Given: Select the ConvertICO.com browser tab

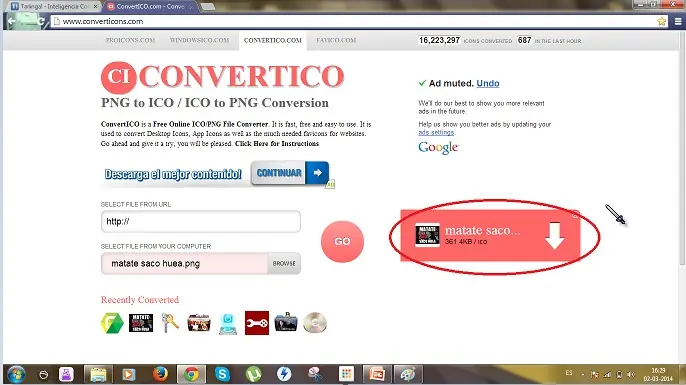Looking at the screenshot, I should pyautogui.click(x=151, y=7).
